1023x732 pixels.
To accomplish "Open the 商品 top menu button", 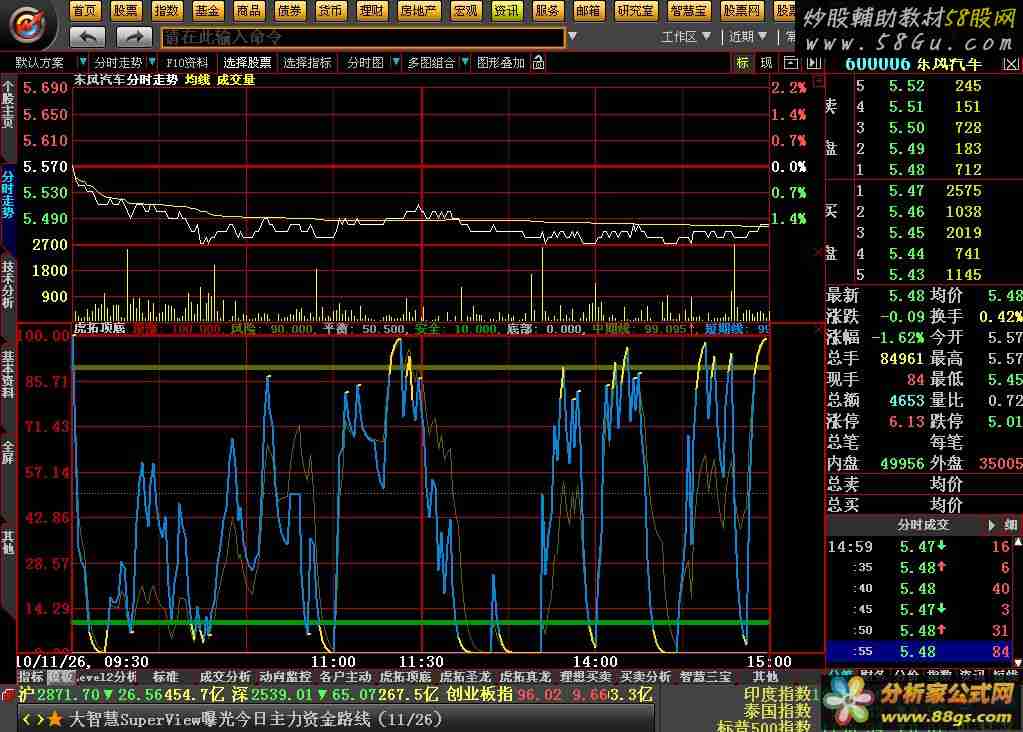I will pos(249,10).
